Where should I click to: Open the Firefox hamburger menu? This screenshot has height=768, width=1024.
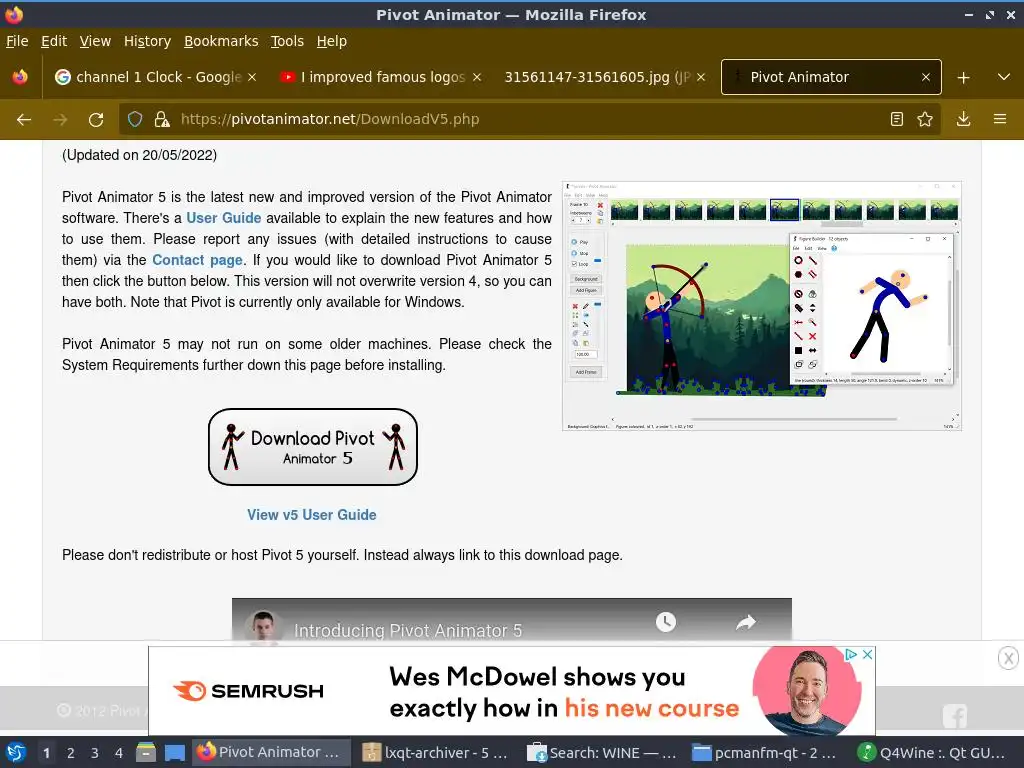coord(1000,119)
